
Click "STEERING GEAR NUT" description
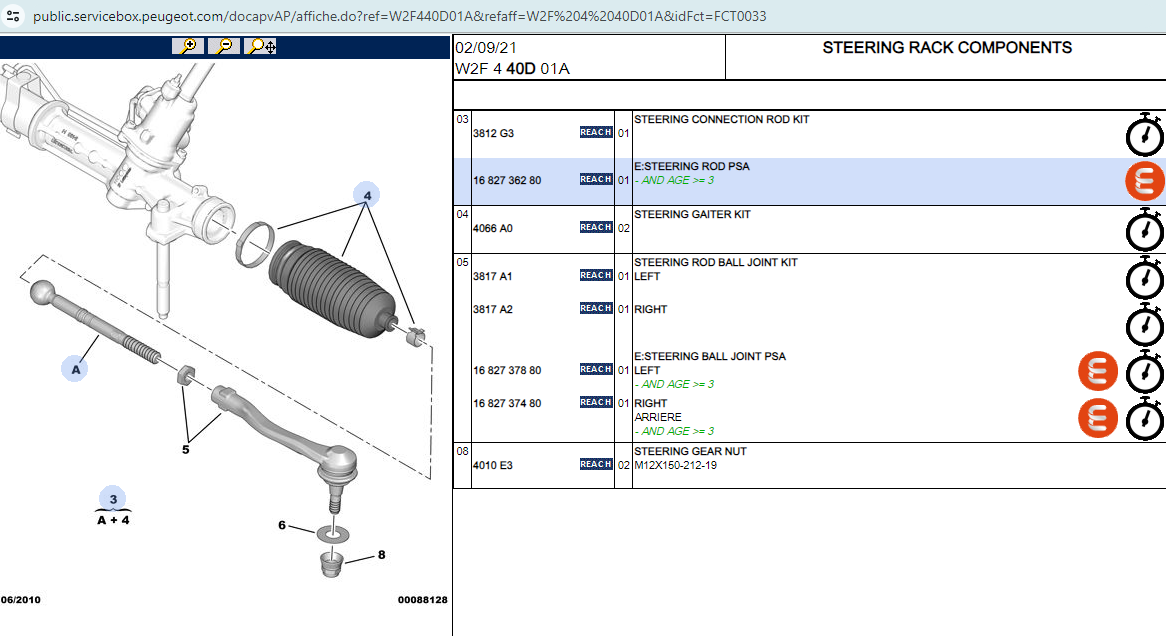[x=690, y=451]
